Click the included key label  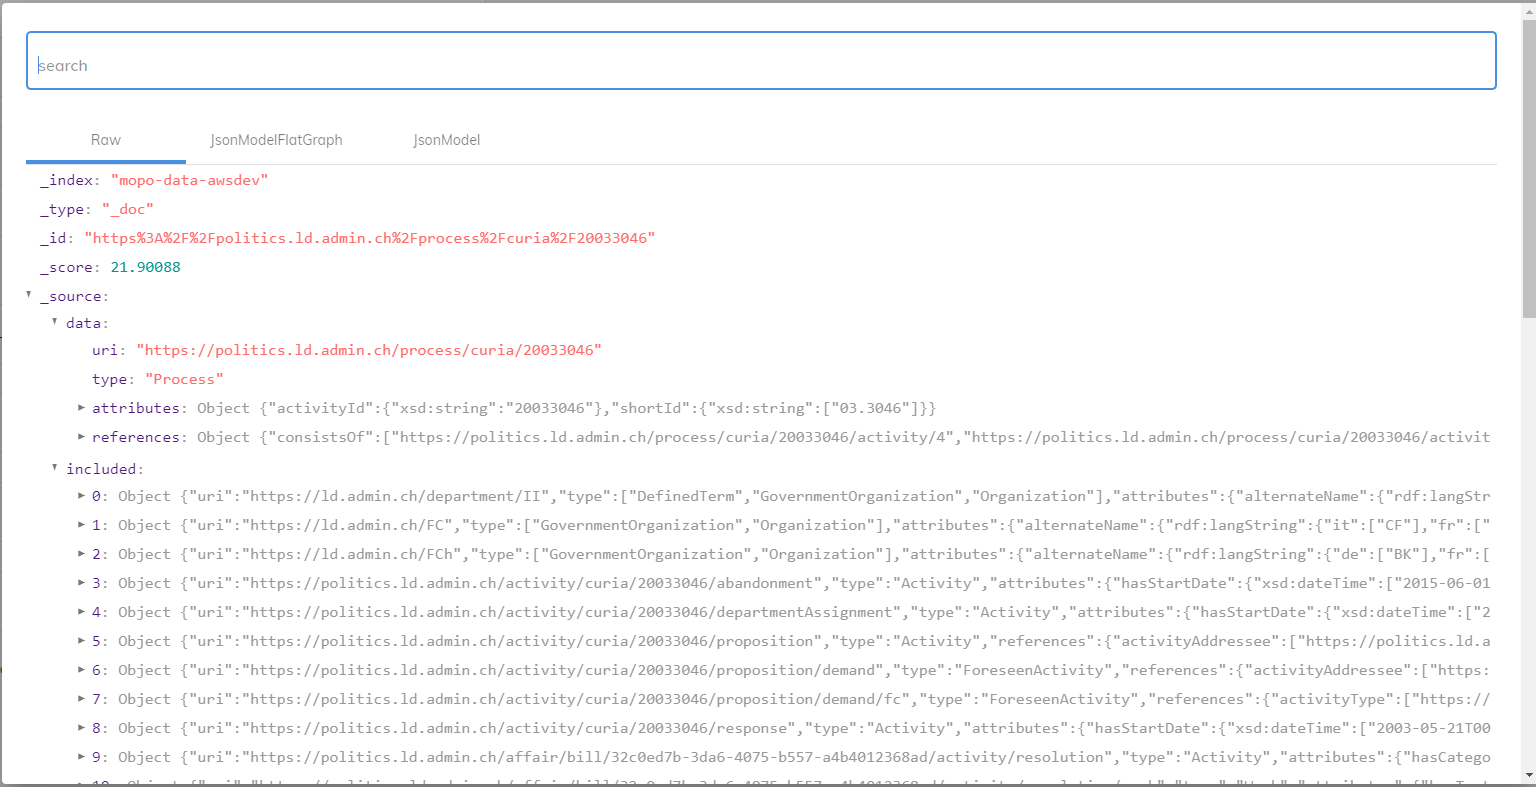101,469
